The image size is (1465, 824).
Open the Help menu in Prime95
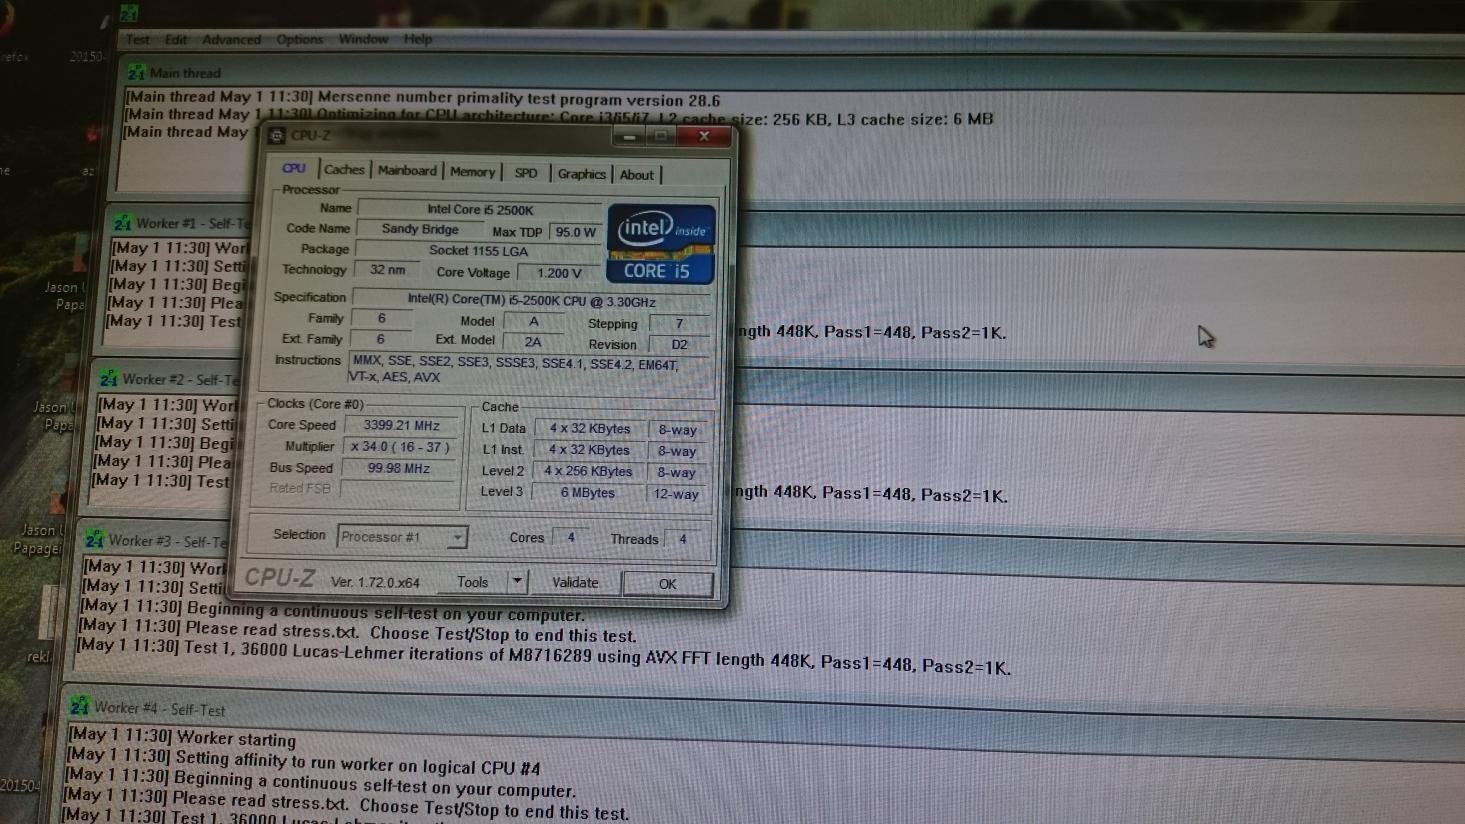coord(418,39)
